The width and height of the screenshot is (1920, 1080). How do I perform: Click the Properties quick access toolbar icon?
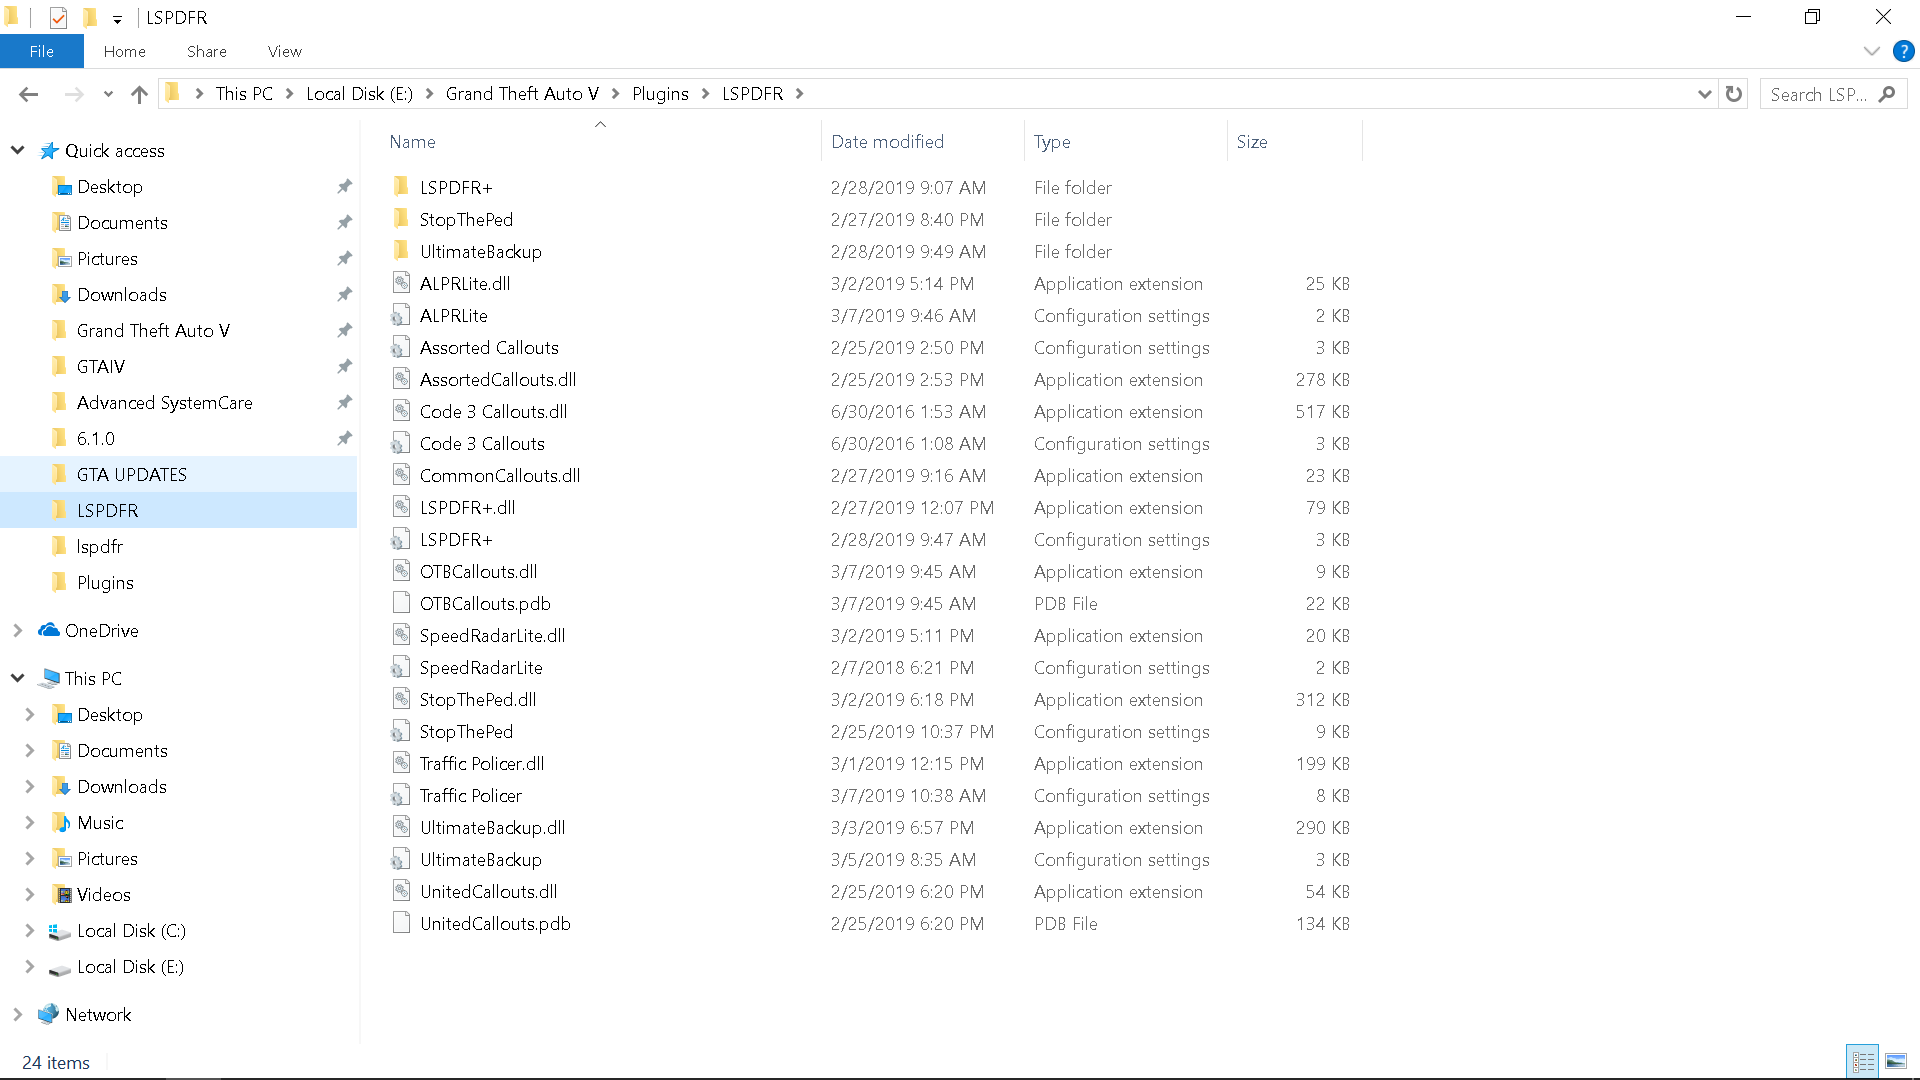58,17
